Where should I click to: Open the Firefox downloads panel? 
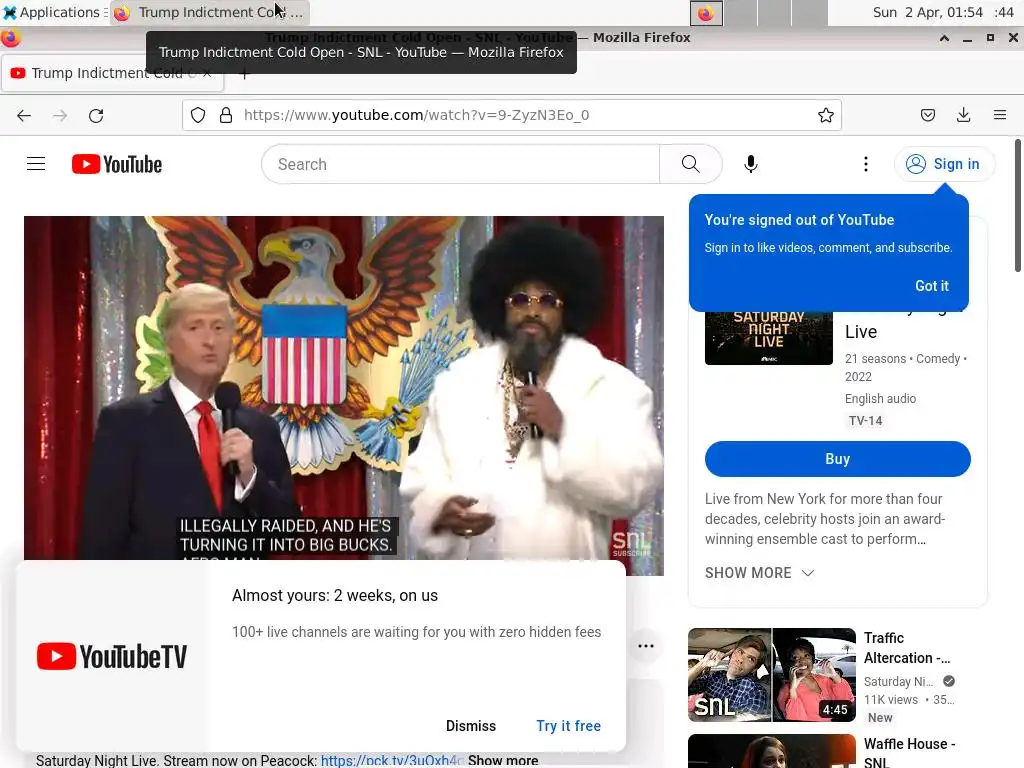pyautogui.click(x=963, y=116)
